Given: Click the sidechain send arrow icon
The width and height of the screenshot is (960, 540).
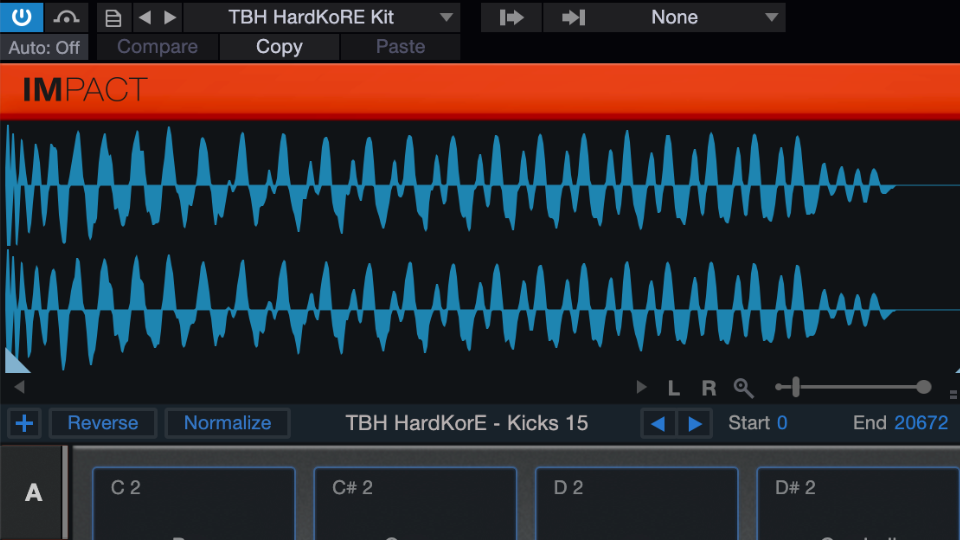Looking at the screenshot, I should [x=511, y=18].
